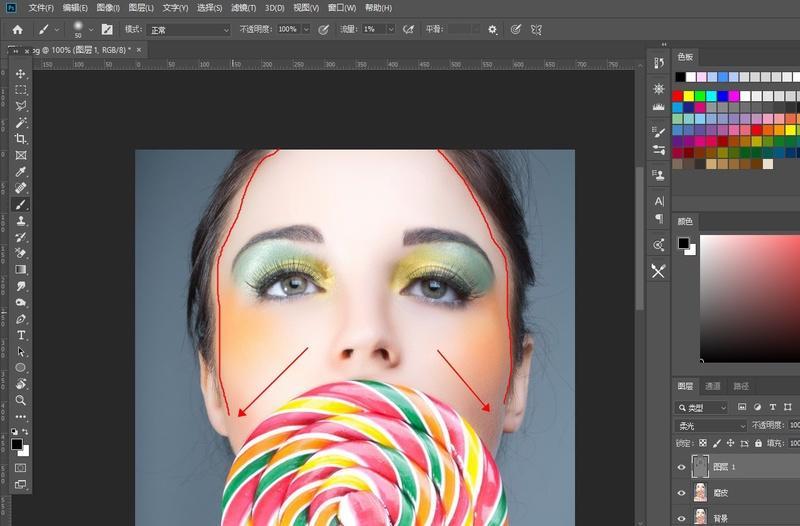The image size is (800, 526).
Task: Swap foreground and background colors icon
Action: pyautogui.click(x=26, y=432)
